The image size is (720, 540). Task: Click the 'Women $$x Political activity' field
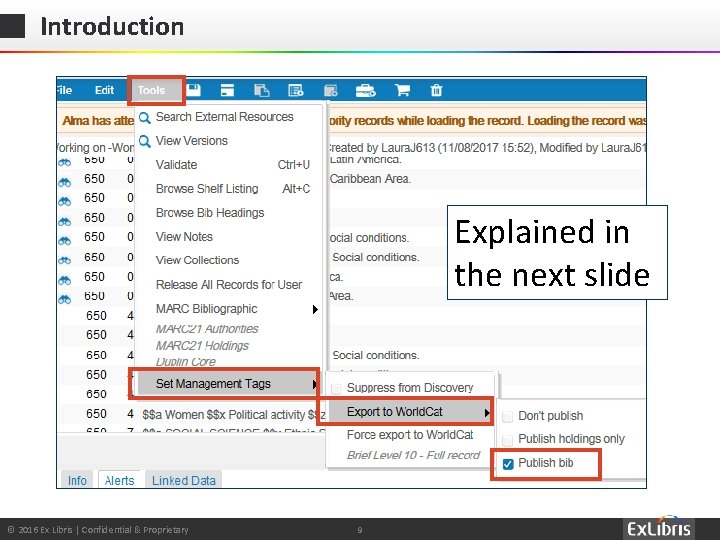click(x=234, y=414)
